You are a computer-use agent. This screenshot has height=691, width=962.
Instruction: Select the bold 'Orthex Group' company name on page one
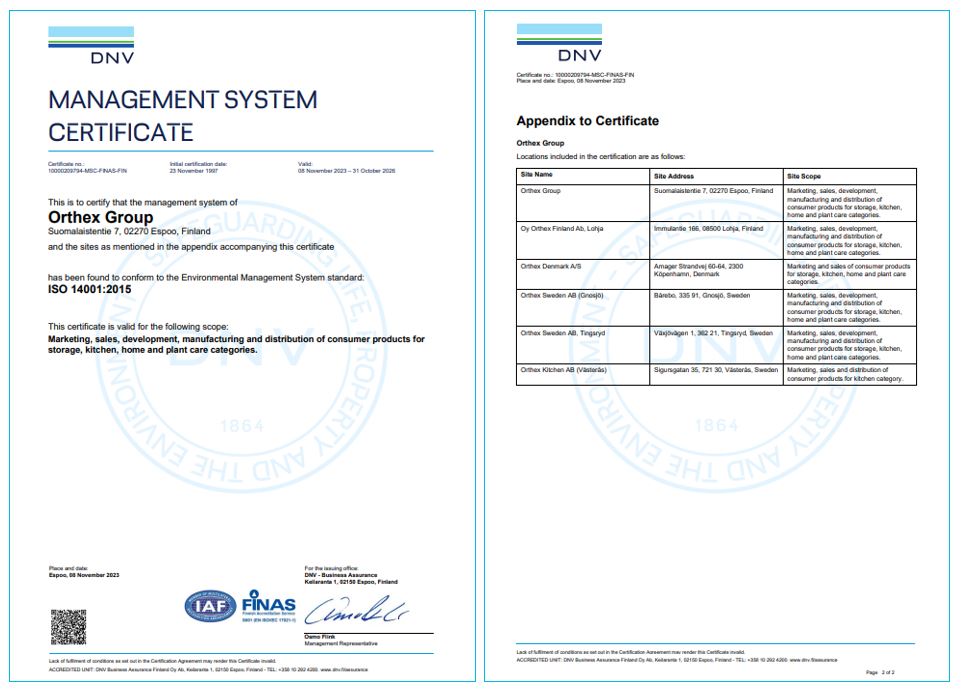point(101,217)
